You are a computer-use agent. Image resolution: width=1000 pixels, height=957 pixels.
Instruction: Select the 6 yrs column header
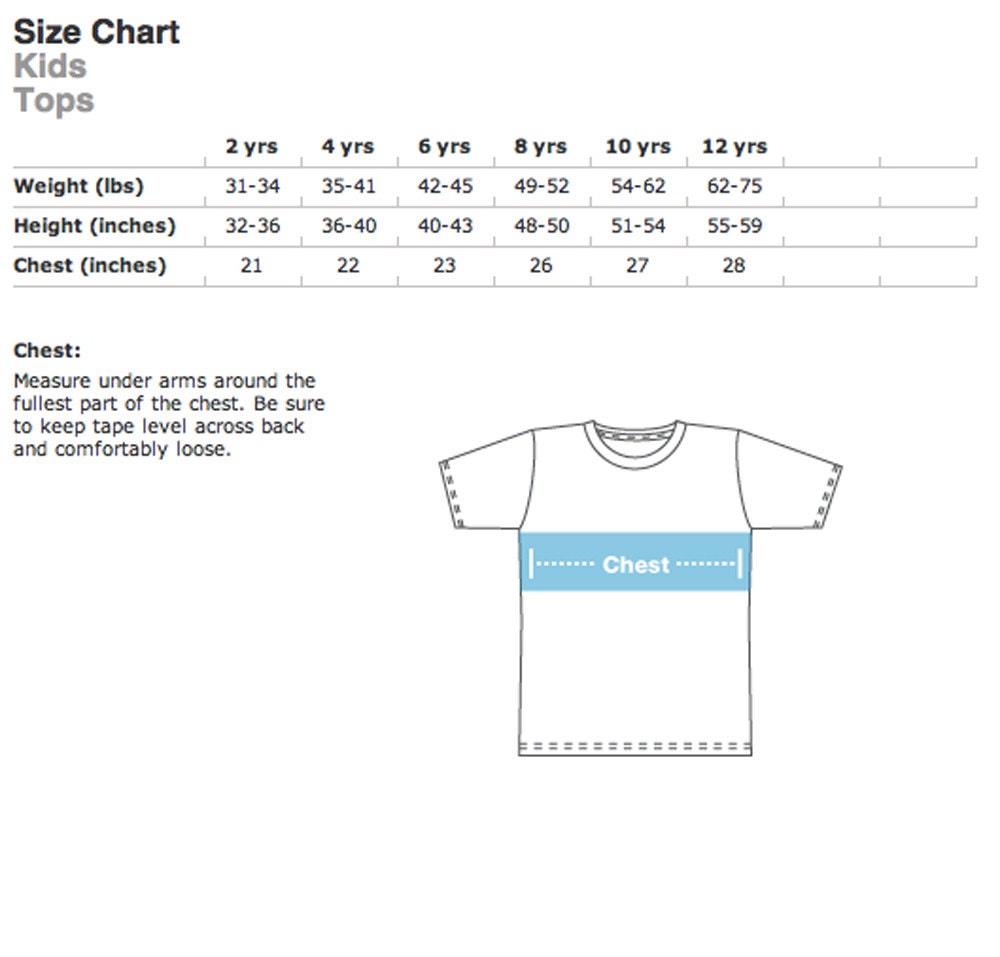tap(445, 147)
